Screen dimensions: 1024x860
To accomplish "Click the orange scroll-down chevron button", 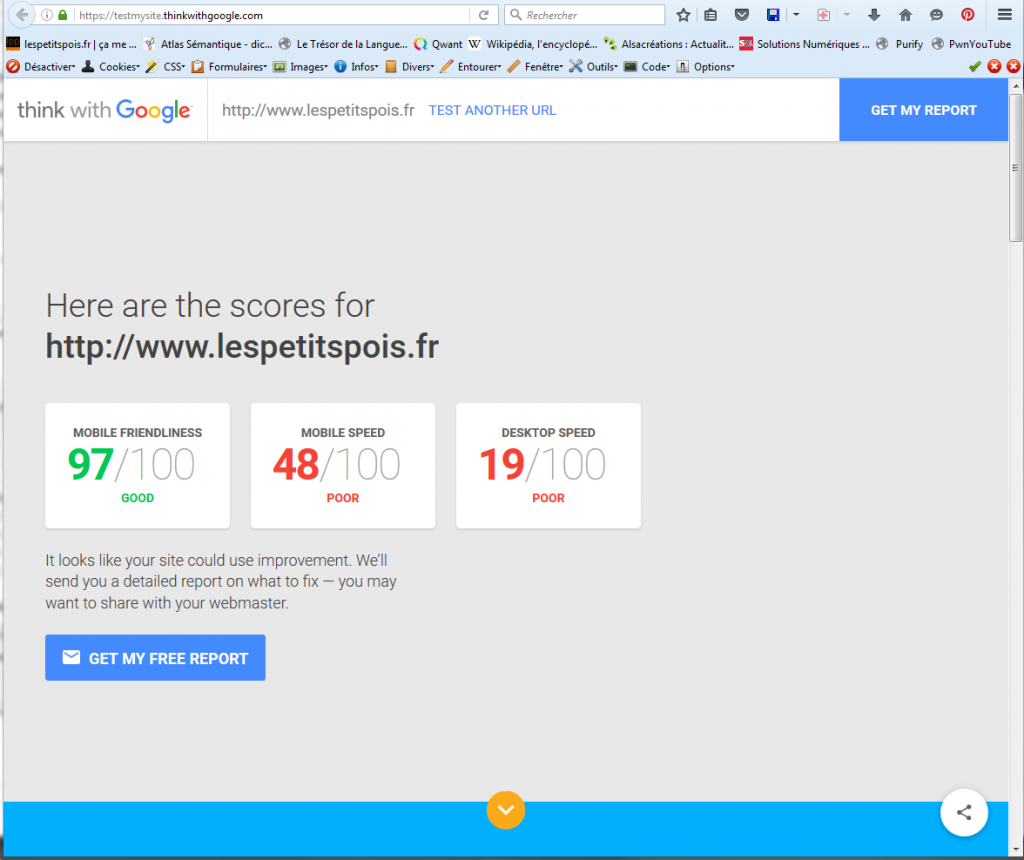I will tap(505, 810).
